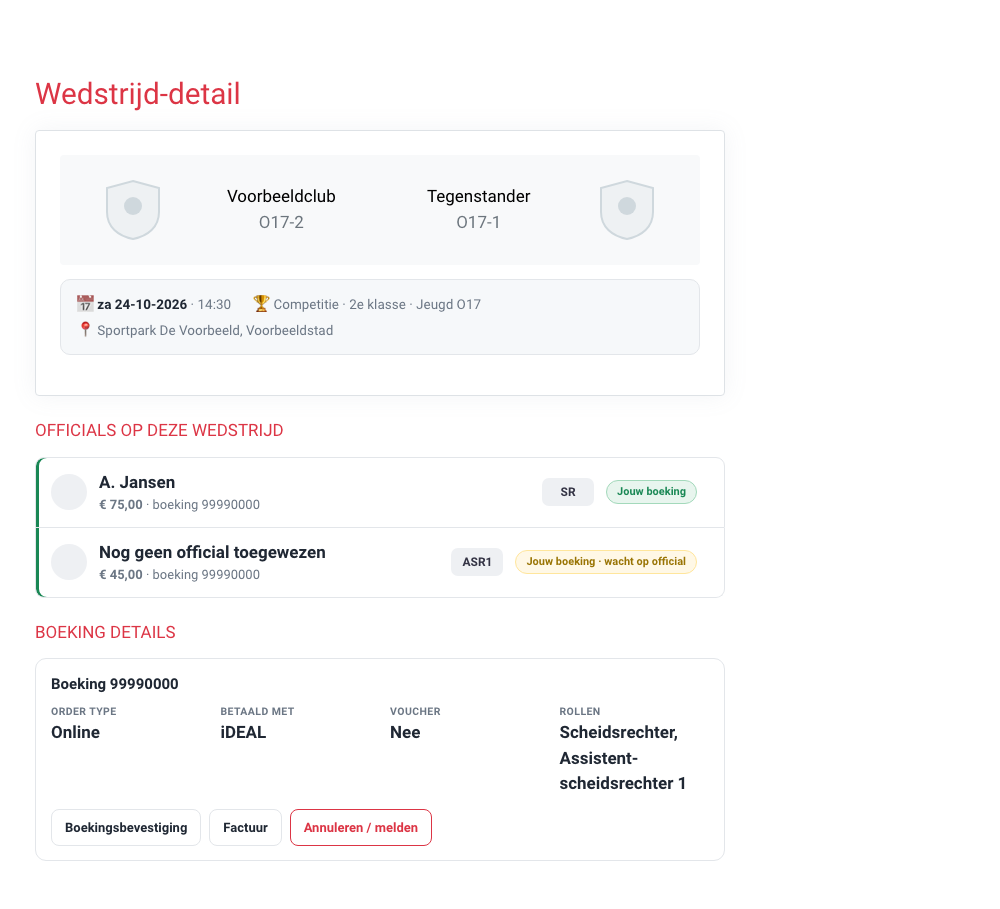Click 'Competitie · 2e klasse · Jeugd O17' text
Screen dimensions: 1000x909
tap(377, 304)
